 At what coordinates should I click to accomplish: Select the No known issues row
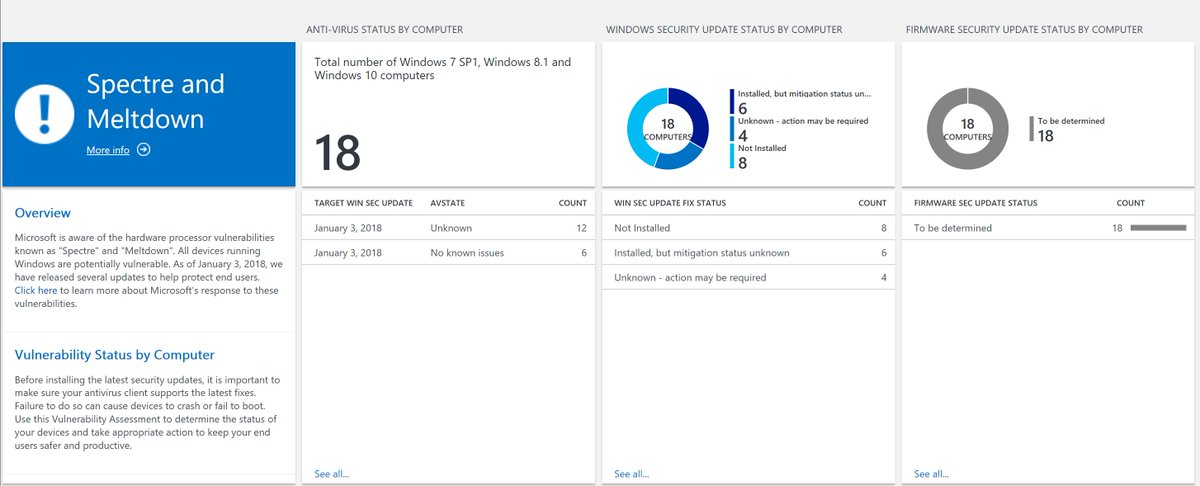[x=450, y=253]
